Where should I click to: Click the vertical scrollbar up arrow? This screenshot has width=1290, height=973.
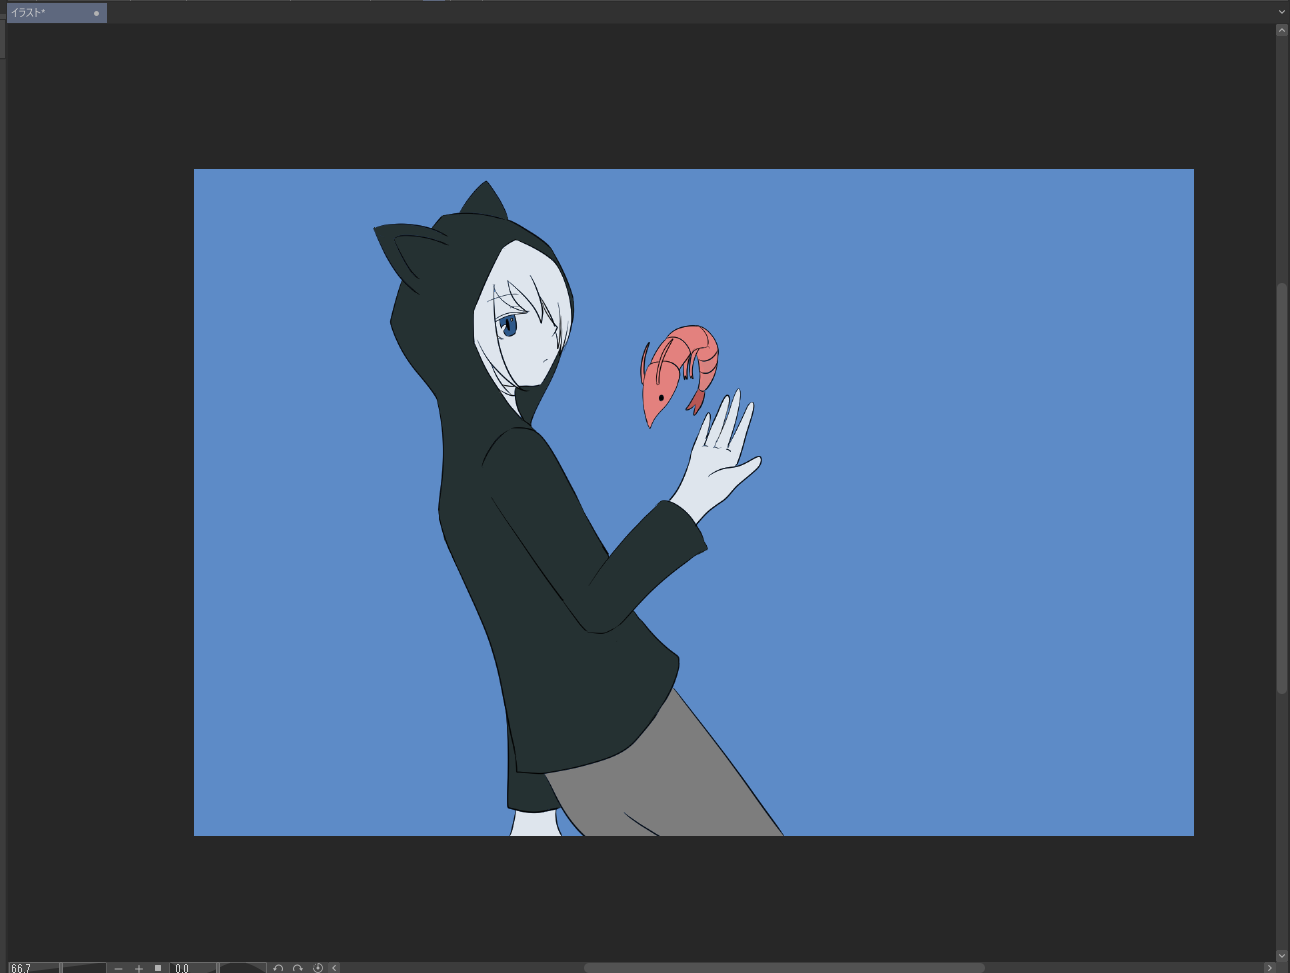click(1282, 30)
